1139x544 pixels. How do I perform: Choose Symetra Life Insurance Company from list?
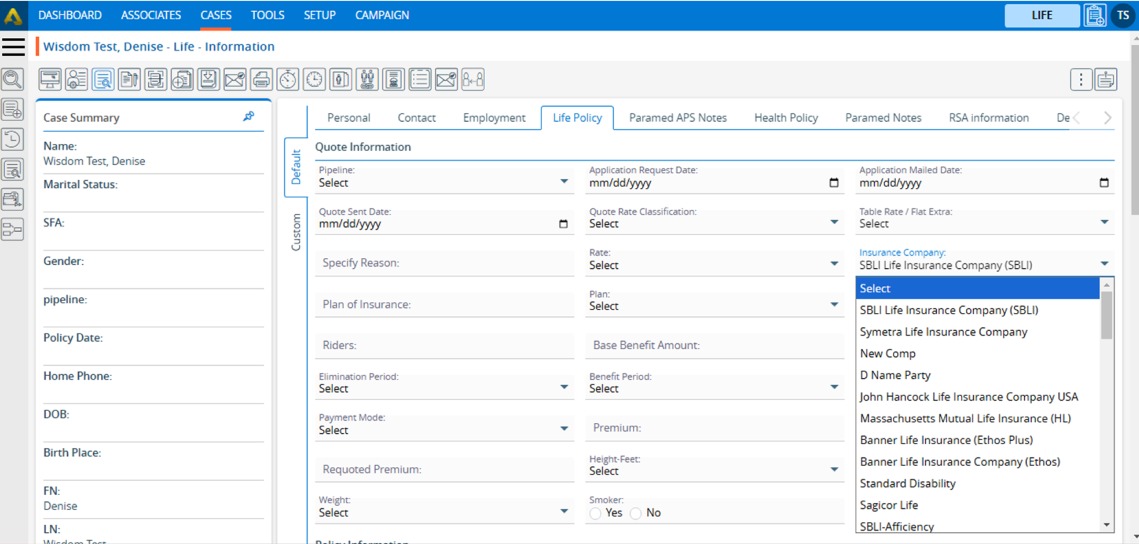point(943,332)
